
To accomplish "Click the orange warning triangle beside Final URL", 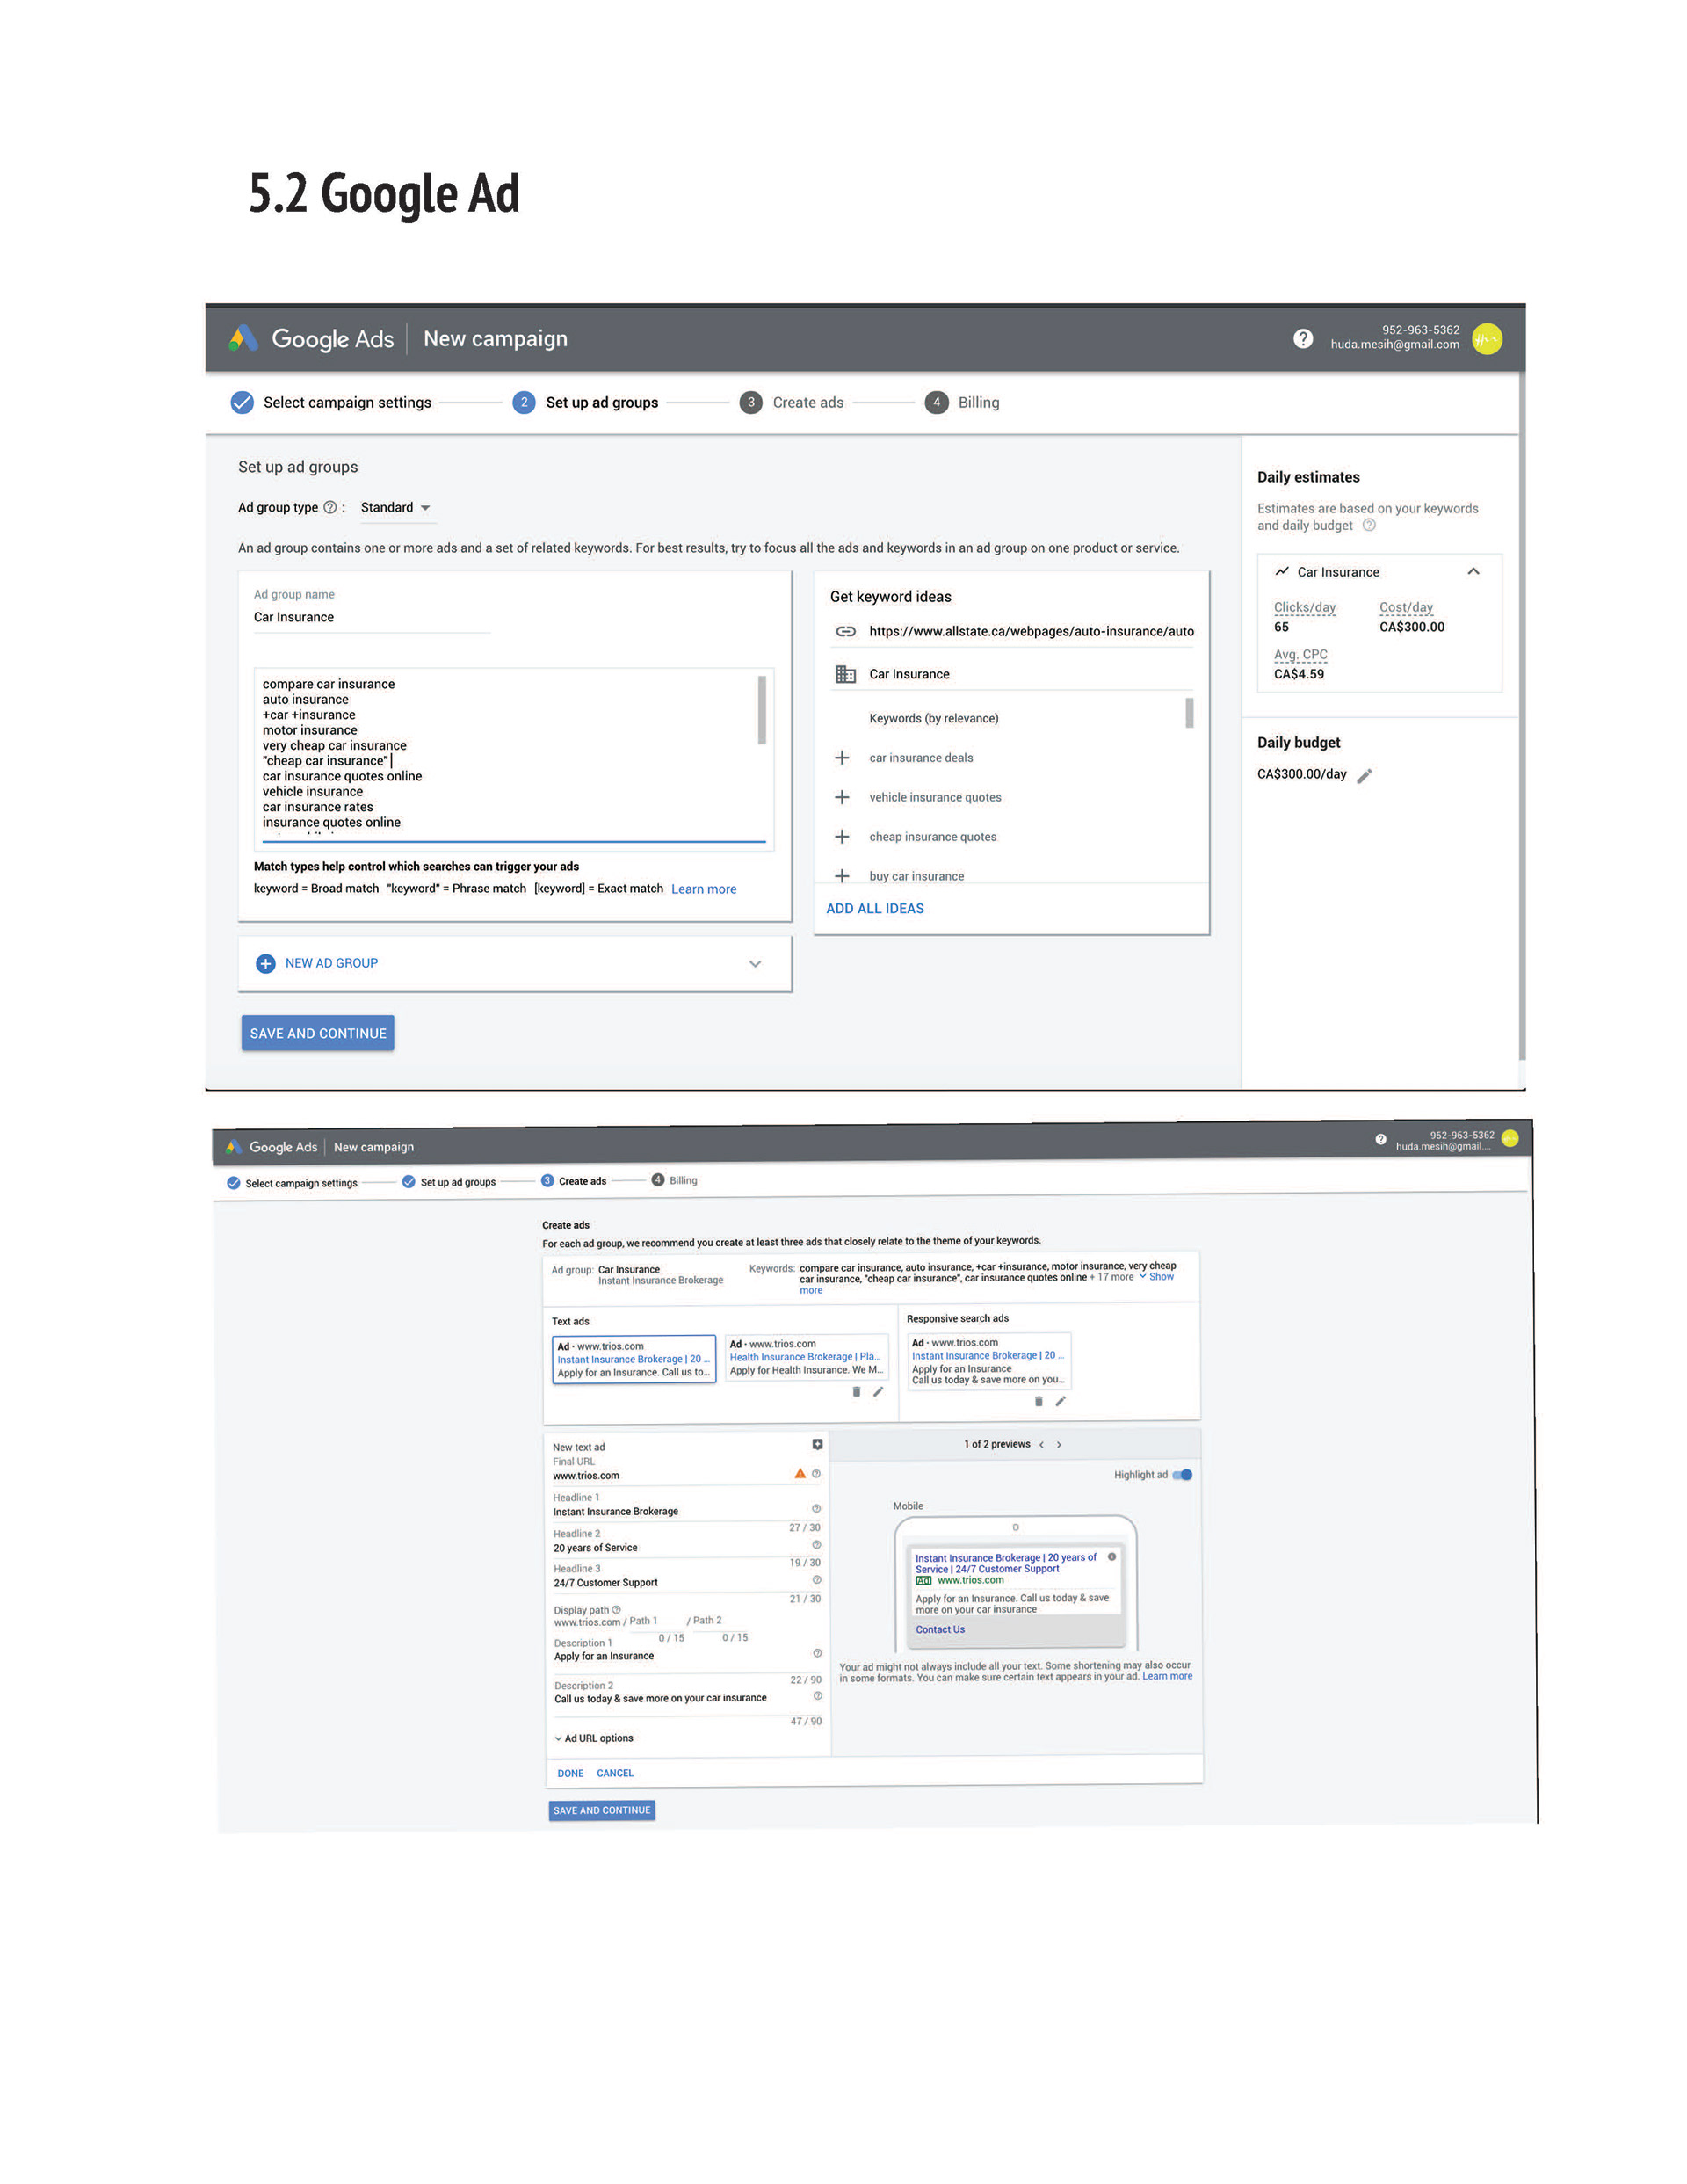I will tap(799, 1474).
